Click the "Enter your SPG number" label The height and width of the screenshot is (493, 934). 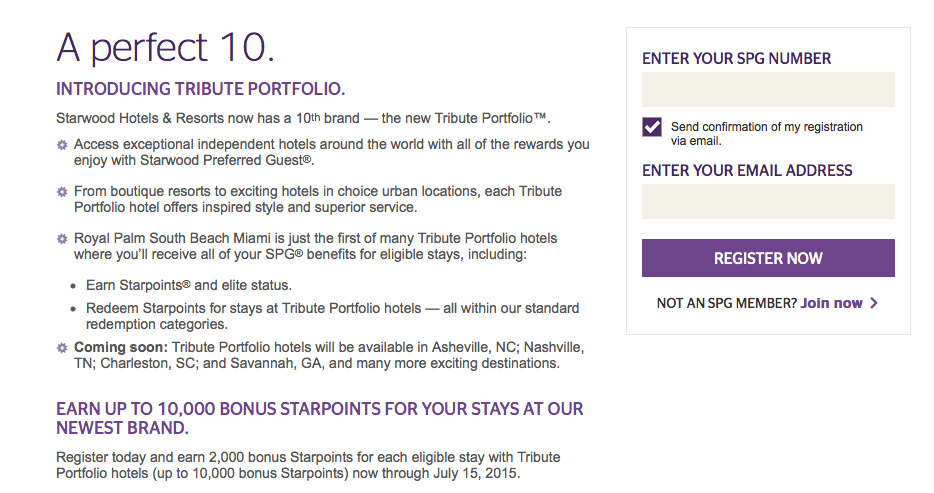(736, 58)
